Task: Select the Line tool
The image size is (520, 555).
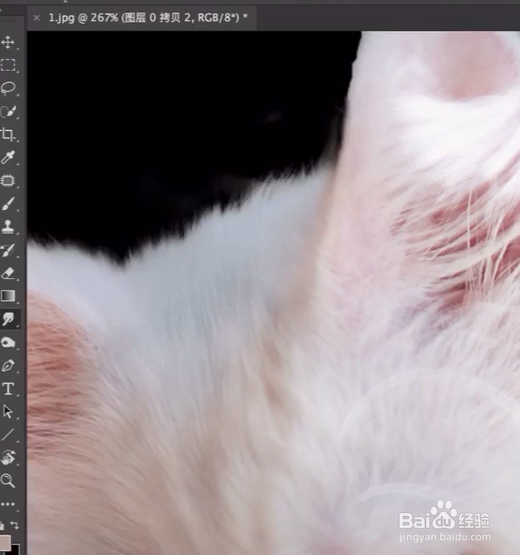Action: tap(8, 435)
